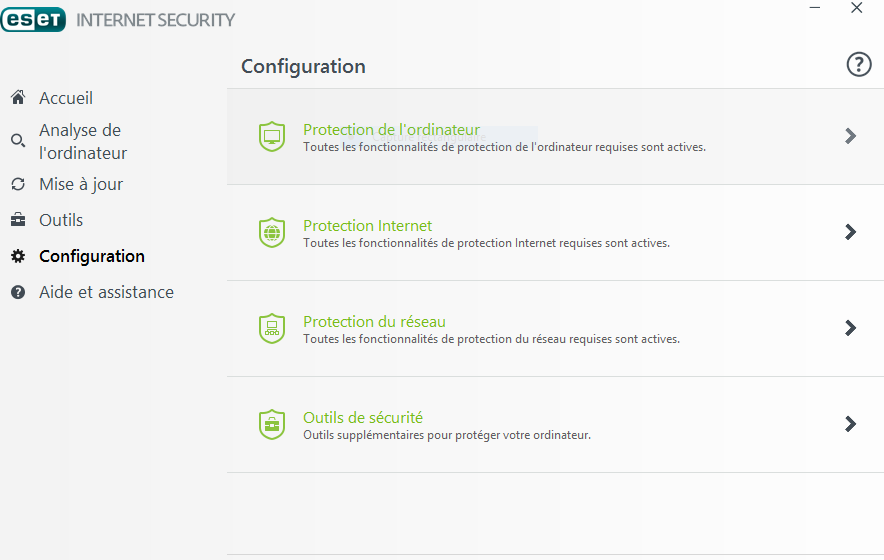
Task: Click the Internet protection globe shield icon
Action: [x=272, y=232]
